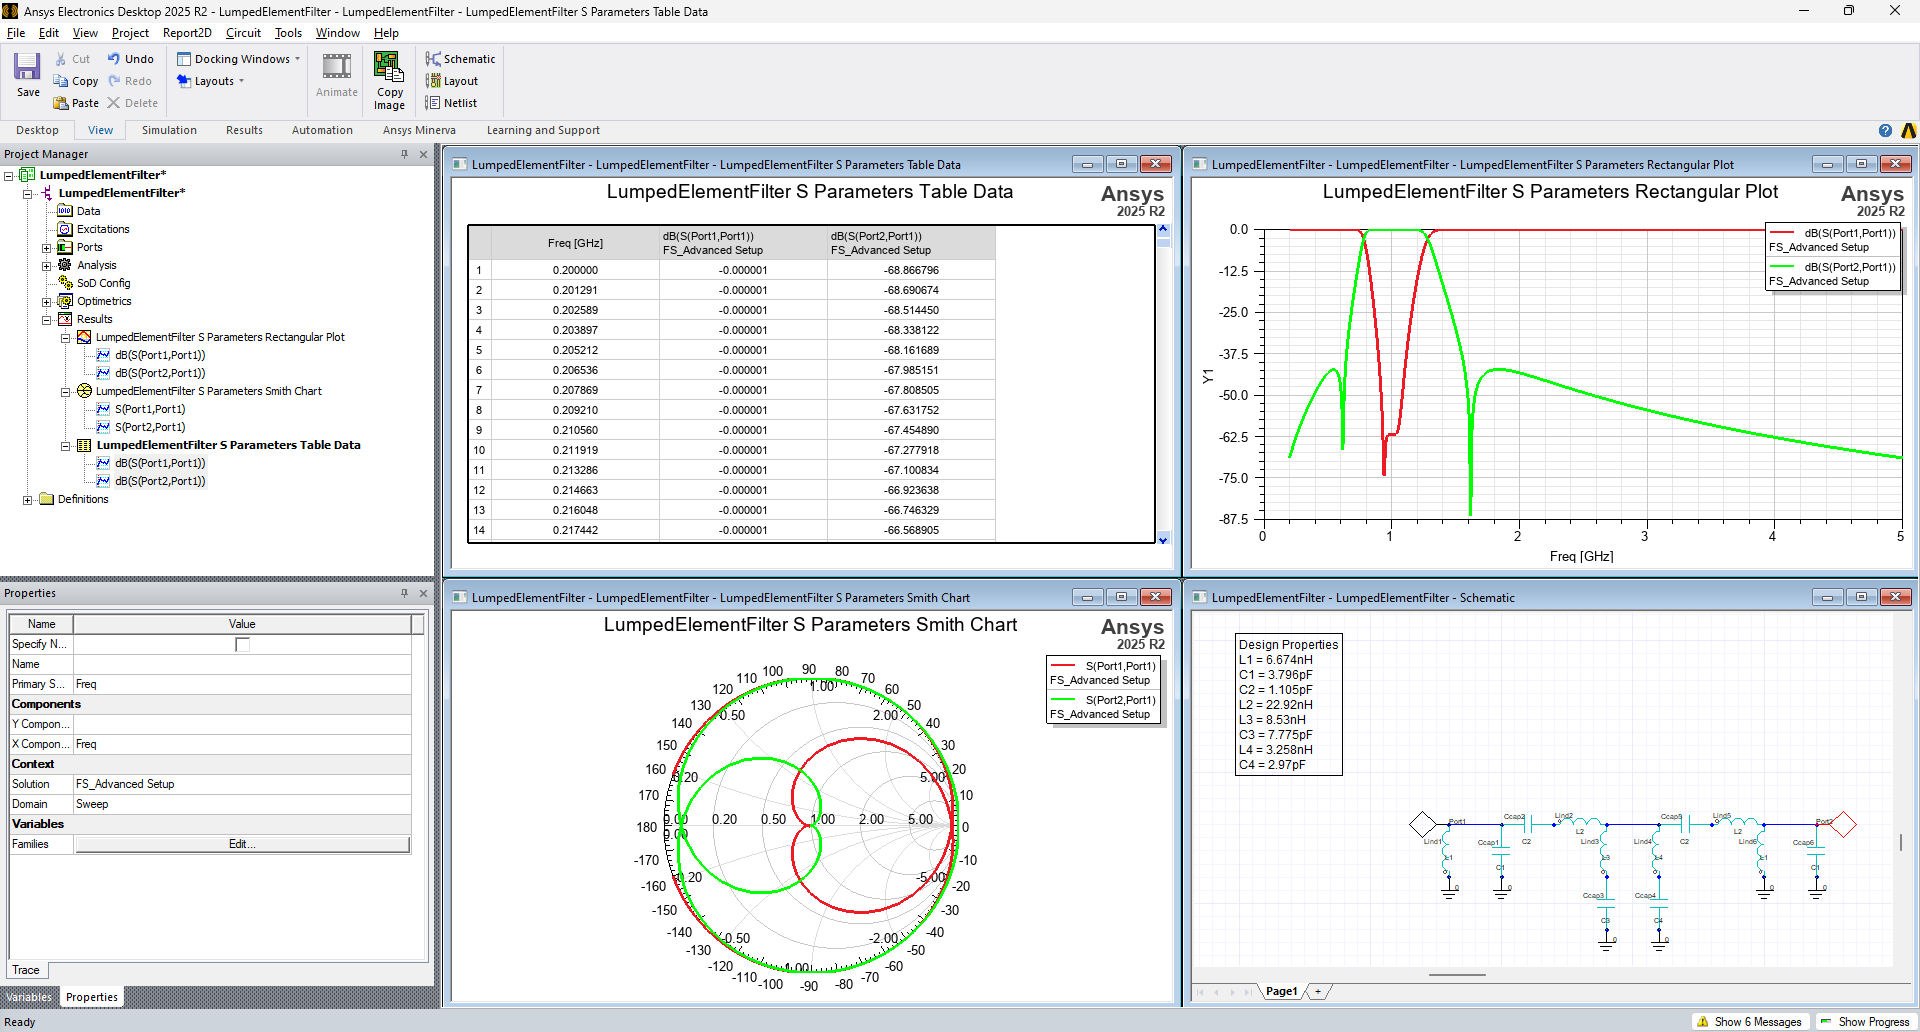Collapse the Results tree node
1920x1032 pixels.
tap(46, 320)
